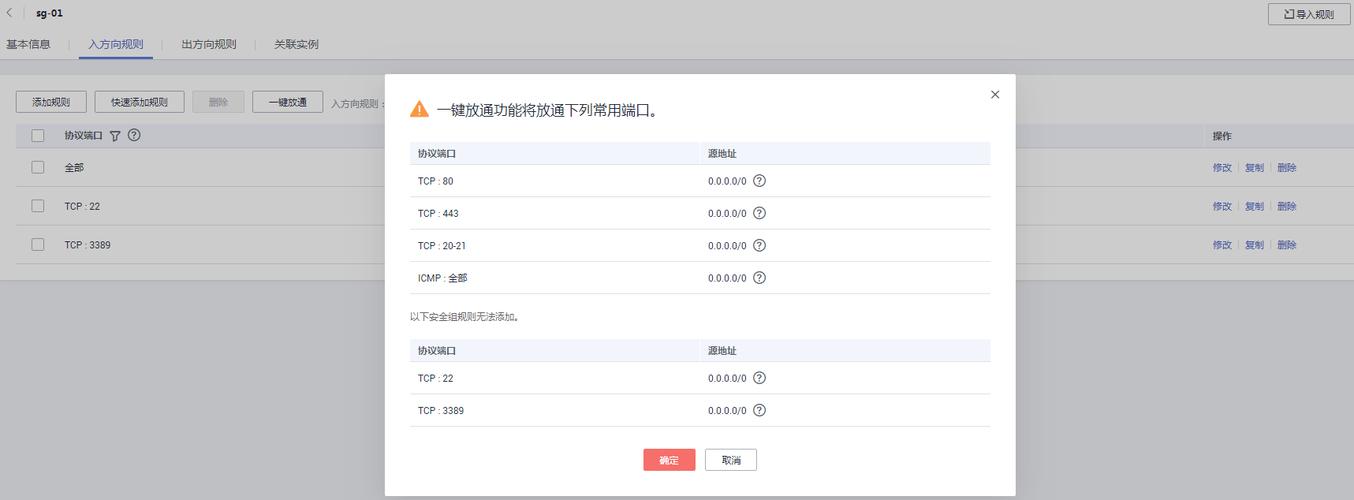Click the orange warning triangle icon
The image size is (1354, 500).
click(x=419, y=110)
